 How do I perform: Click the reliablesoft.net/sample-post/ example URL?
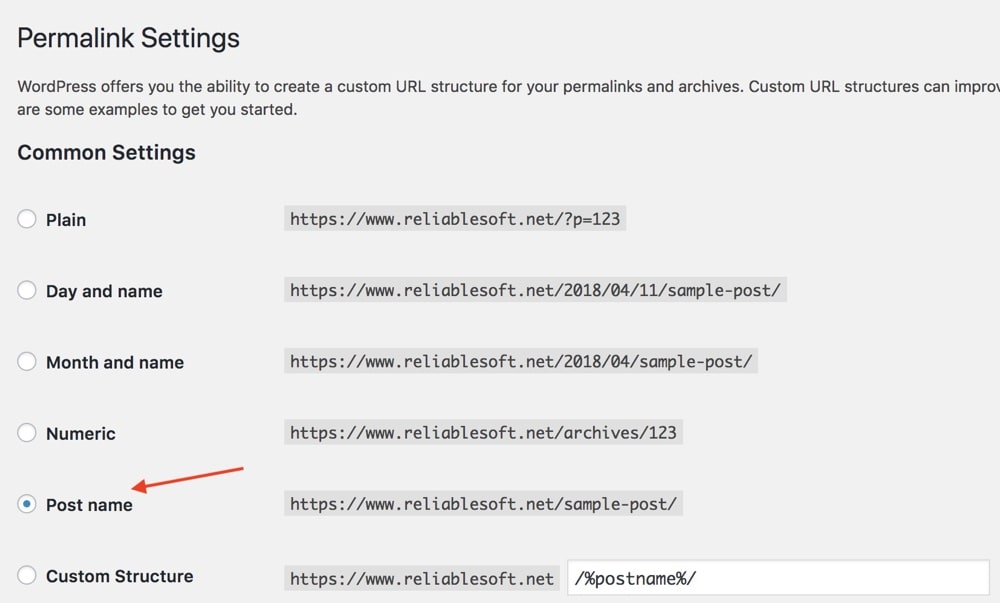tap(483, 504)
